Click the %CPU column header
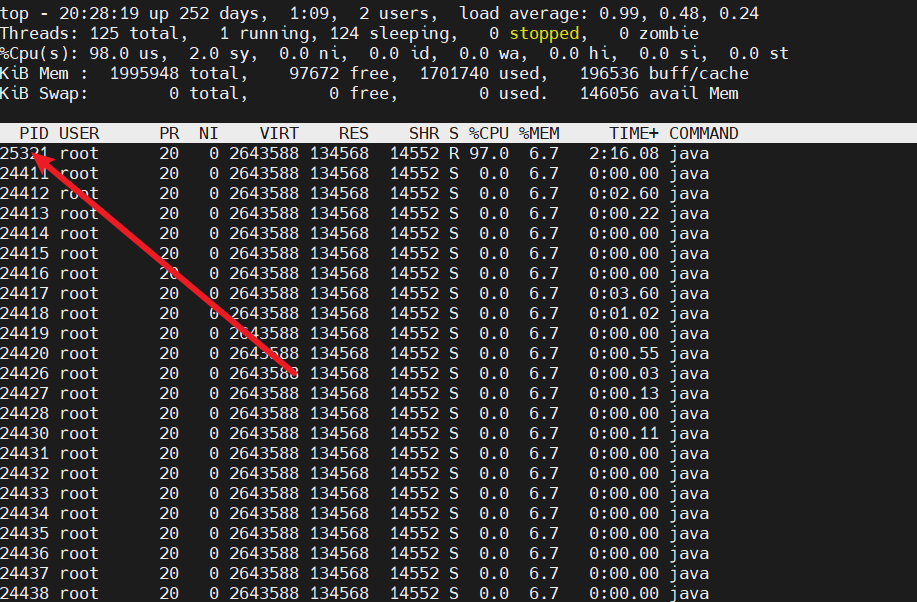917x602 pixels. 489,133
